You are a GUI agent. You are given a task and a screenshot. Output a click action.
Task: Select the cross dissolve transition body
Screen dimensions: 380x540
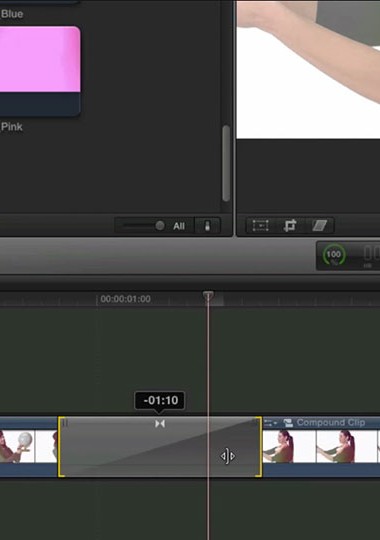160,447
